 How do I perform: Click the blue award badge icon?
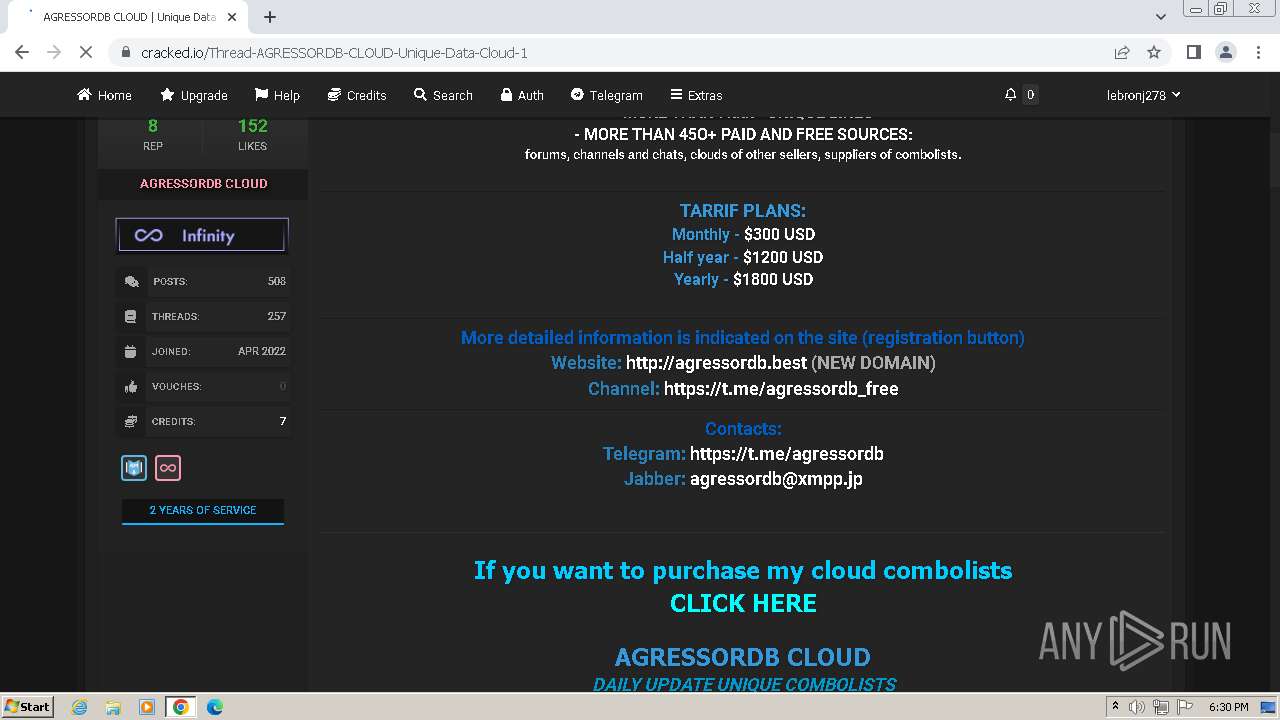134,467
